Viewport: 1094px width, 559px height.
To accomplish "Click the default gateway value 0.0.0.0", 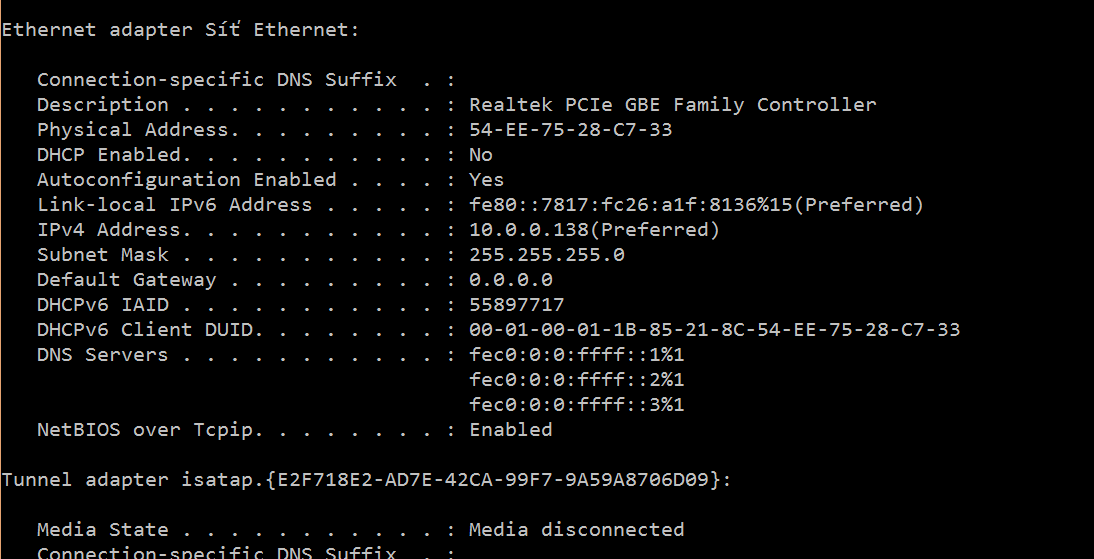I will (x=510, y=280).
